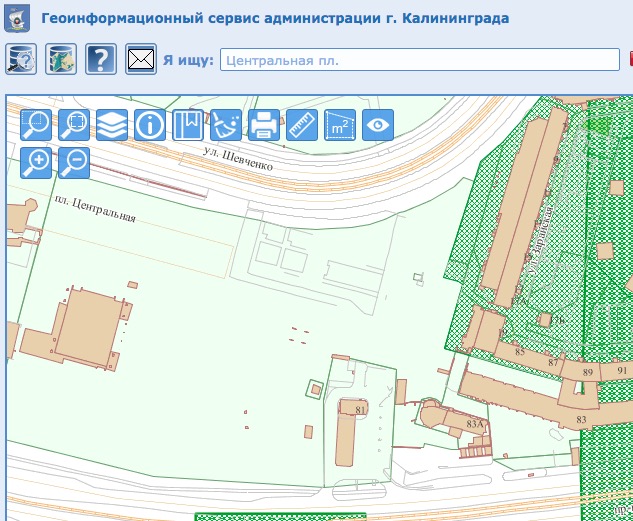The image size is (633, 521).
Task: Click the 'ул. Зарайская' street label
Action: 541,241
